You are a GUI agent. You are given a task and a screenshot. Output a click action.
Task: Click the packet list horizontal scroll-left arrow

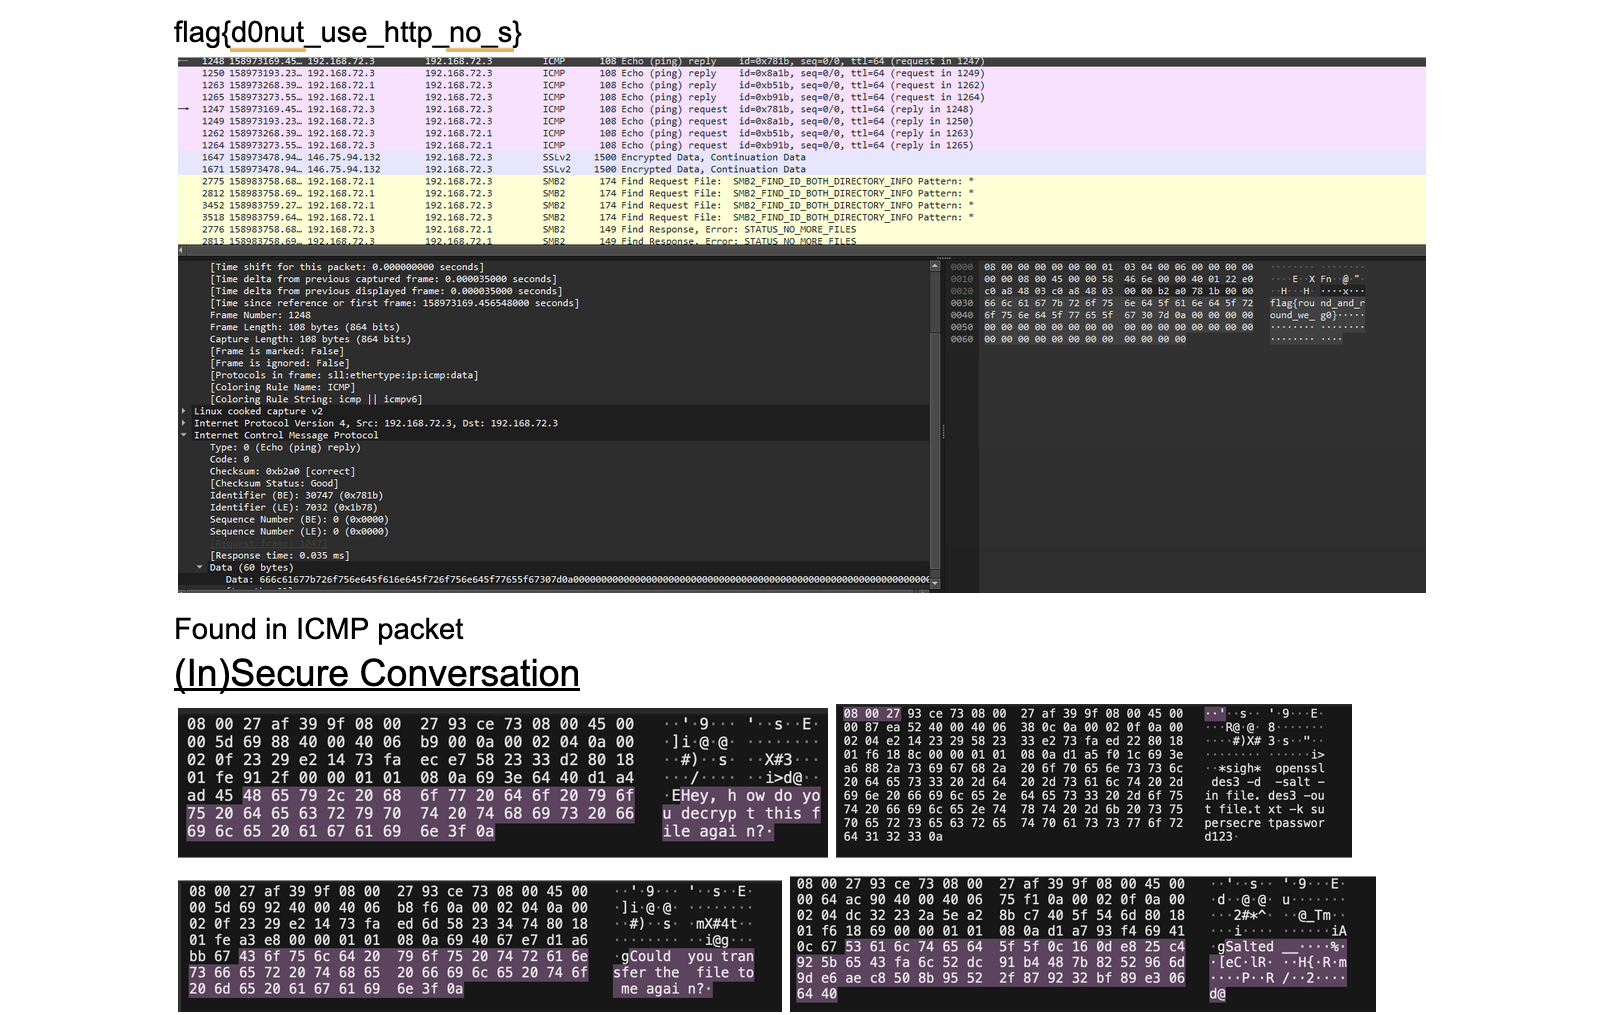click(182, 249)
